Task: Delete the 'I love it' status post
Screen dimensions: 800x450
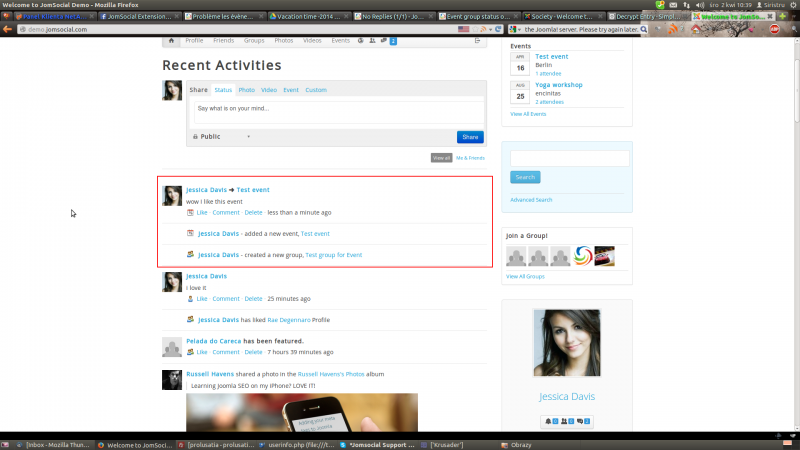Action: [x=253, y=298]
